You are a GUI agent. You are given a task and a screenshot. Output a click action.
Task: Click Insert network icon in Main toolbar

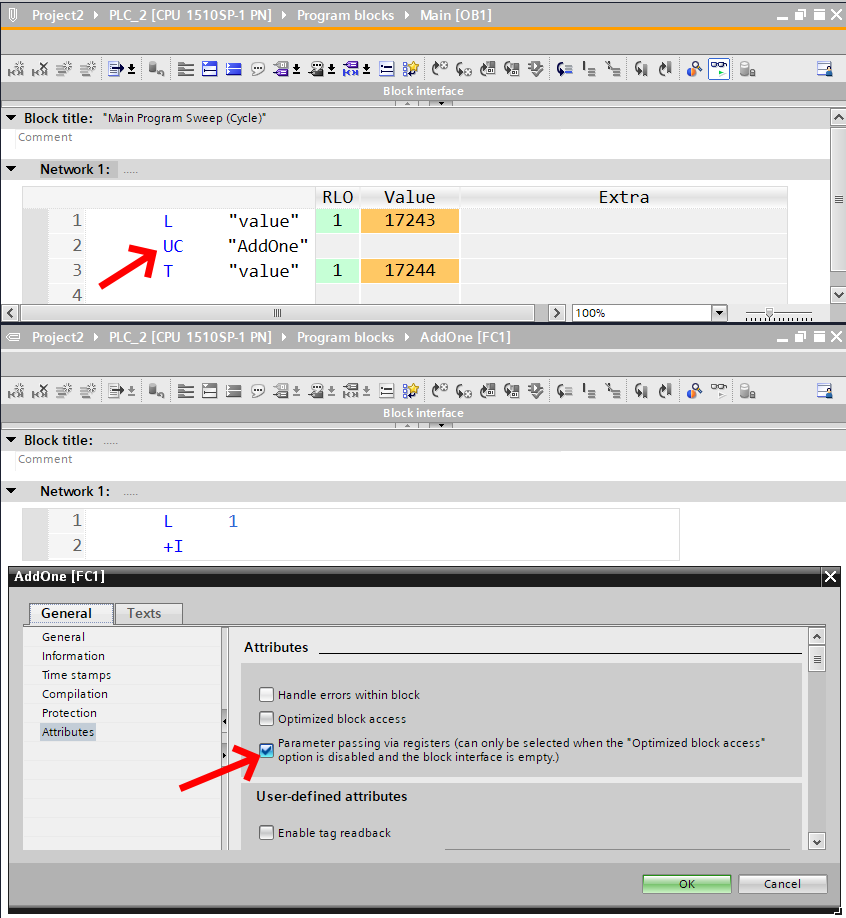[x=16, y=70]
